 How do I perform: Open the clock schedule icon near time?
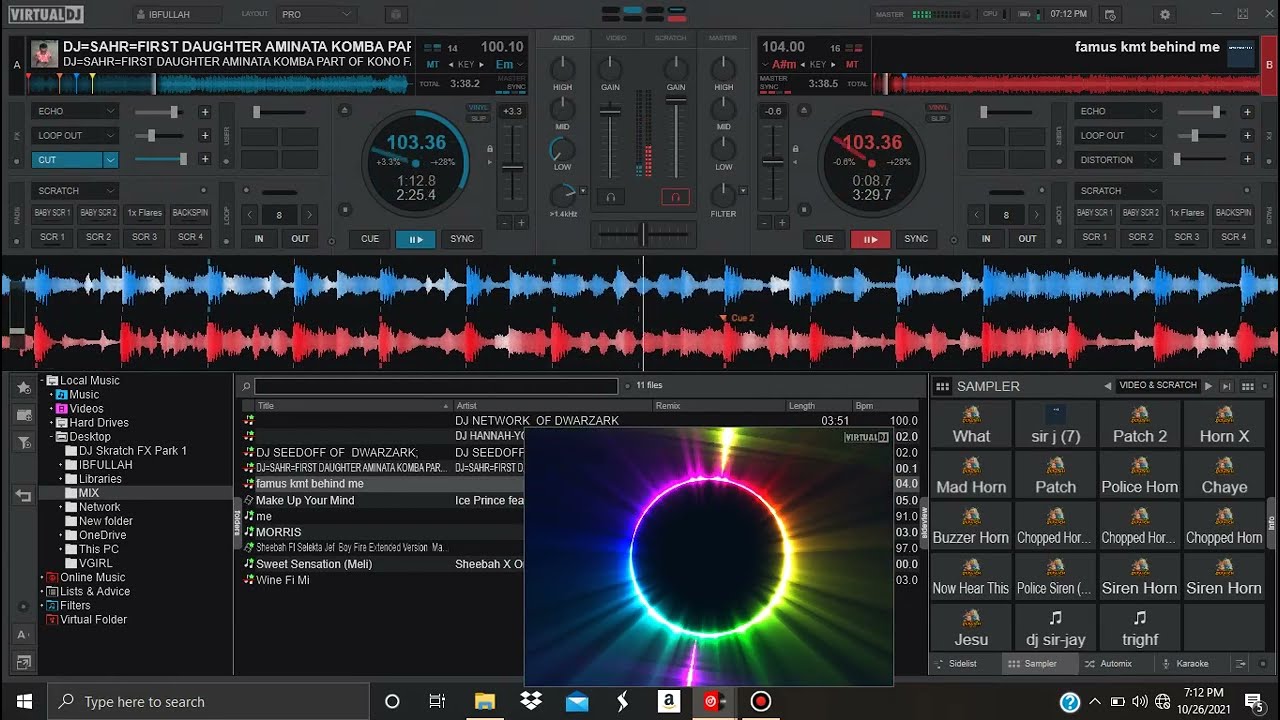click(1110, 15)
